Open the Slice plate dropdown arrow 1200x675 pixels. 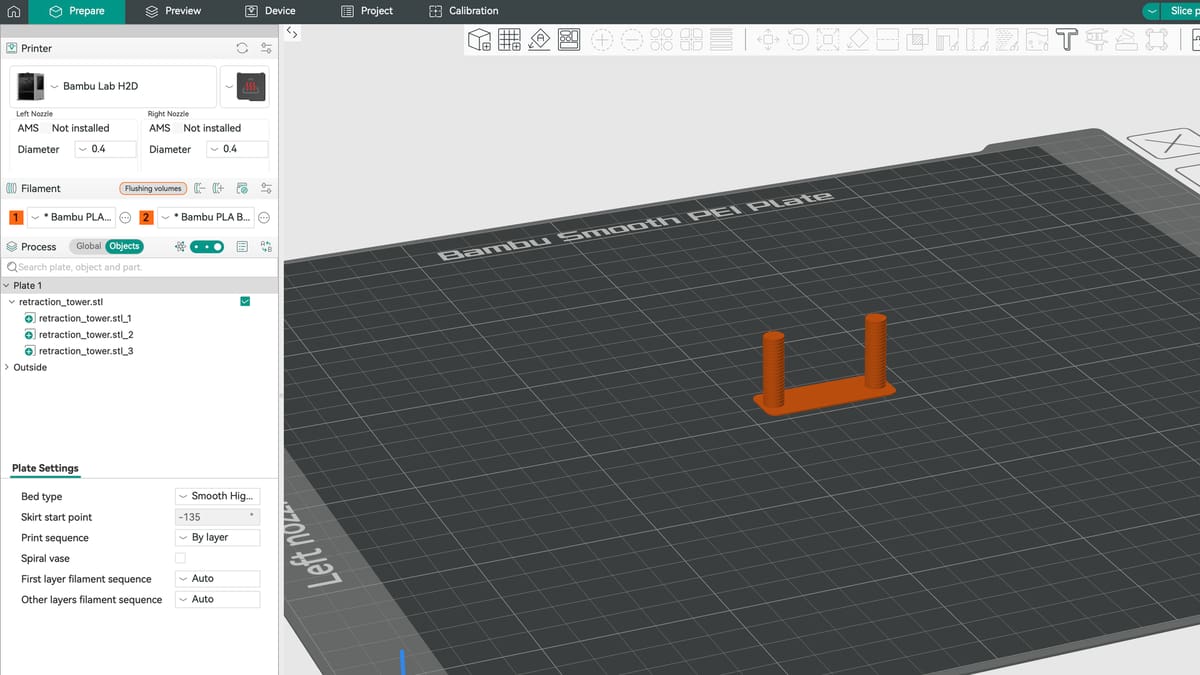(1153, 11)
